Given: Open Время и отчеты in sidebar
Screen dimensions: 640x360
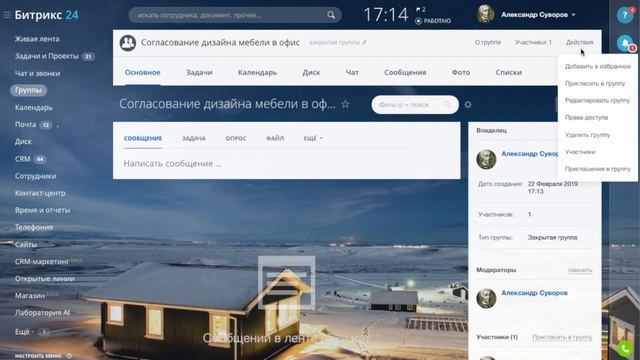Looking at the screenshot, I should click(42, 210).
